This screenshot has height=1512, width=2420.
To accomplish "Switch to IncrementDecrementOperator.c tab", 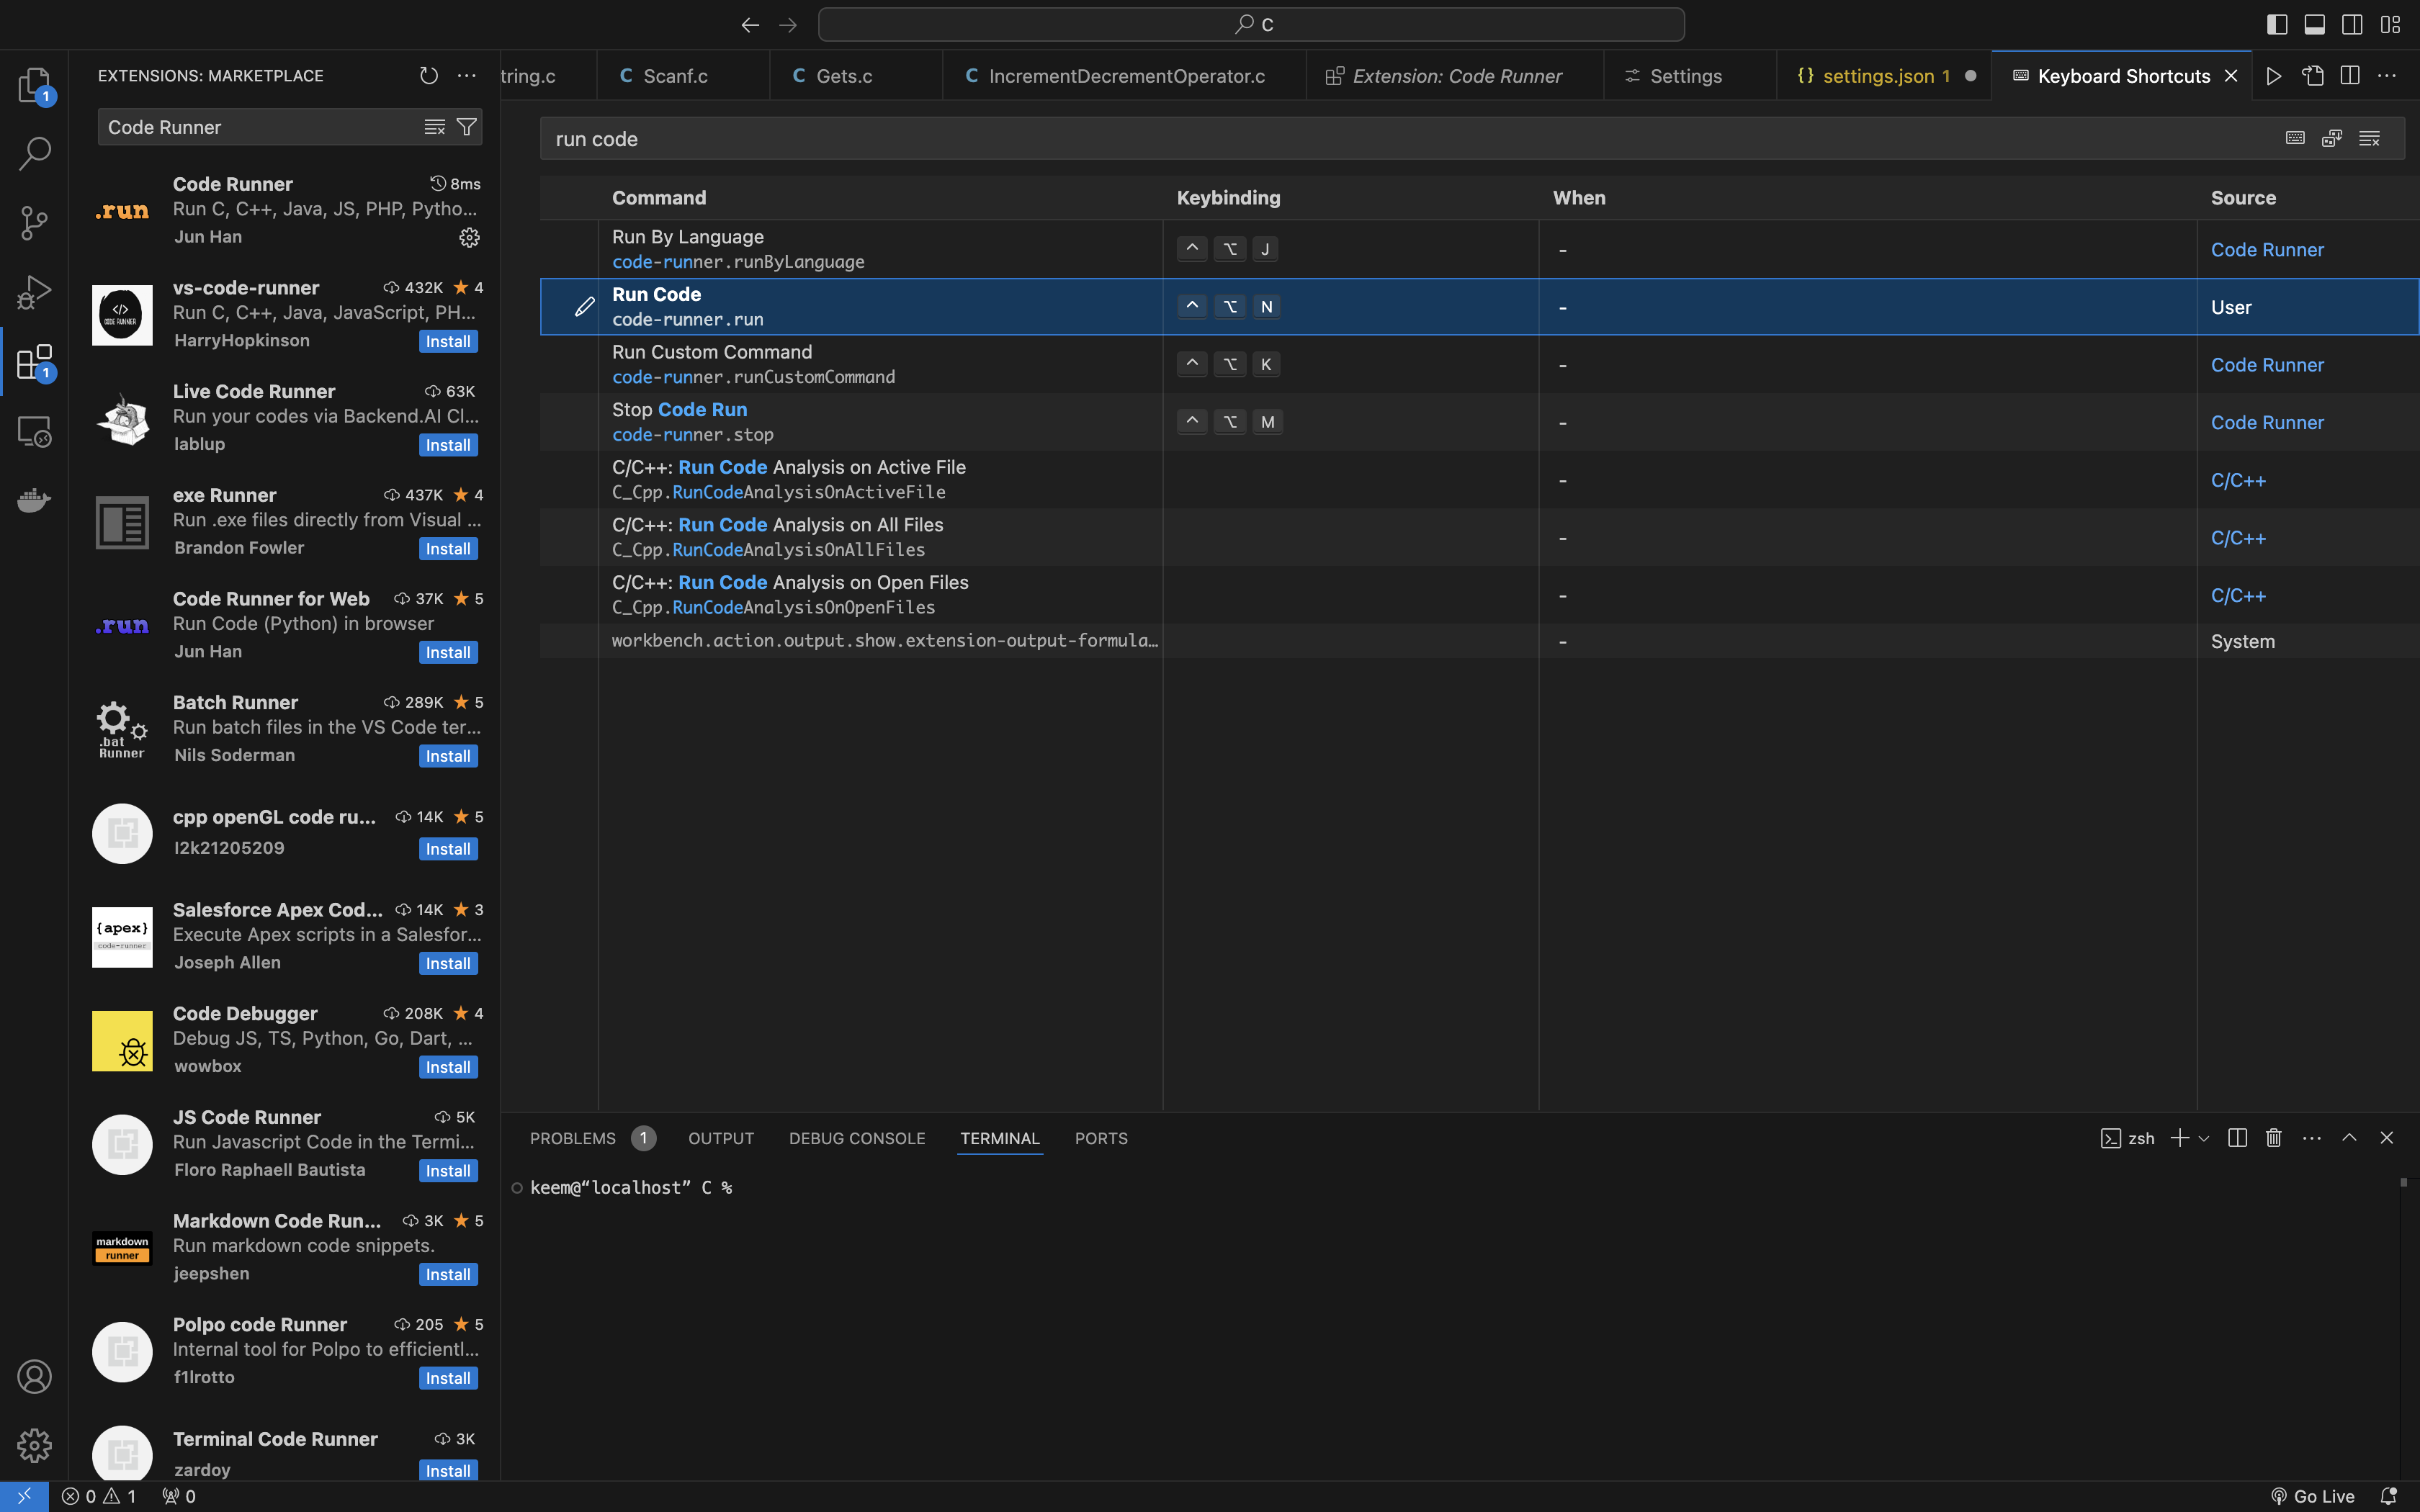I will [x=1124, y=76].
